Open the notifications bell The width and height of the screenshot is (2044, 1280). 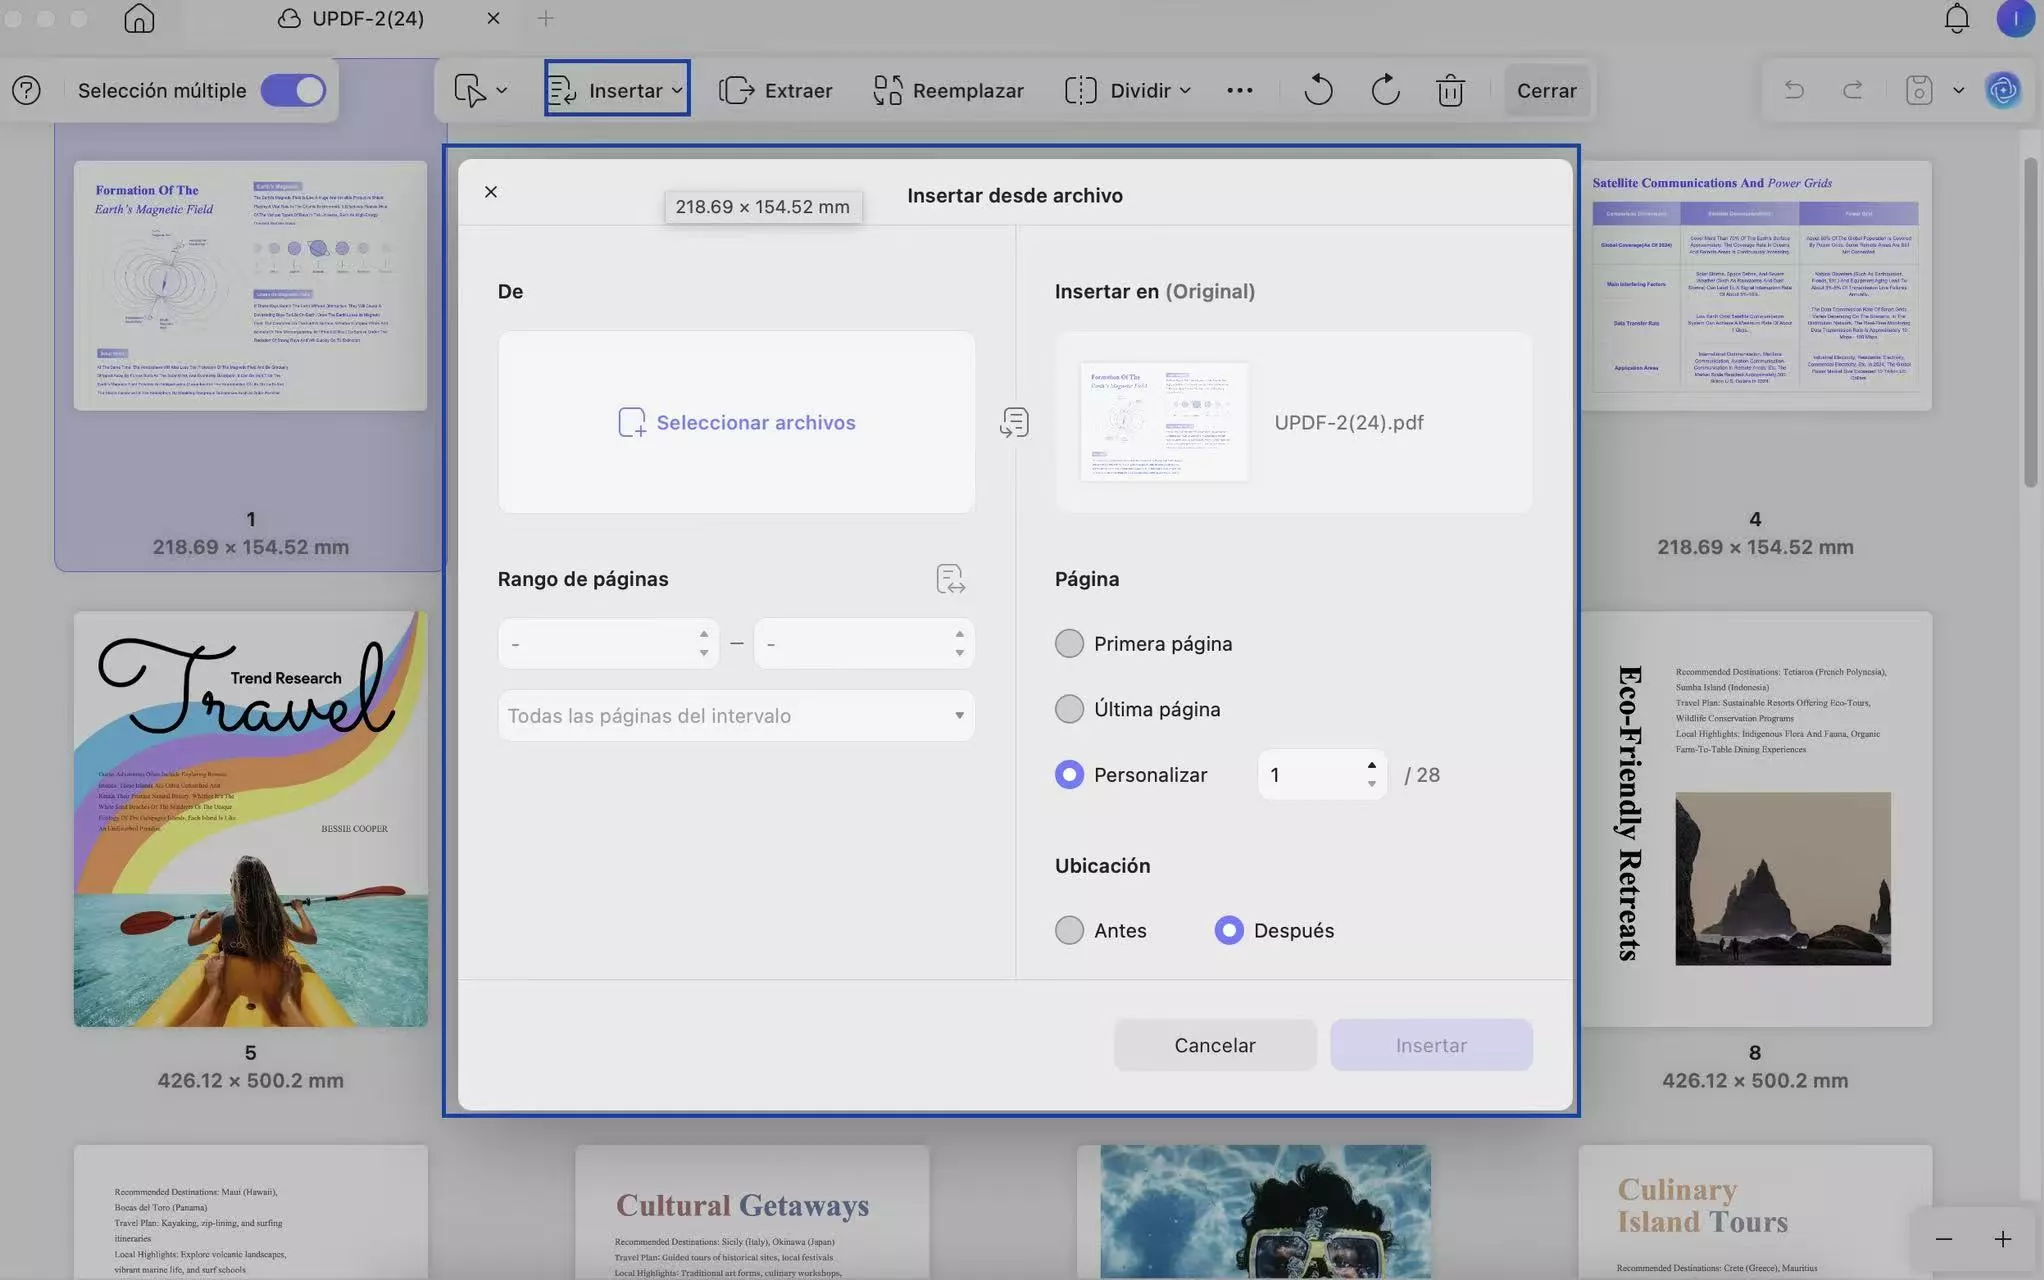[x=1957, y=19]
